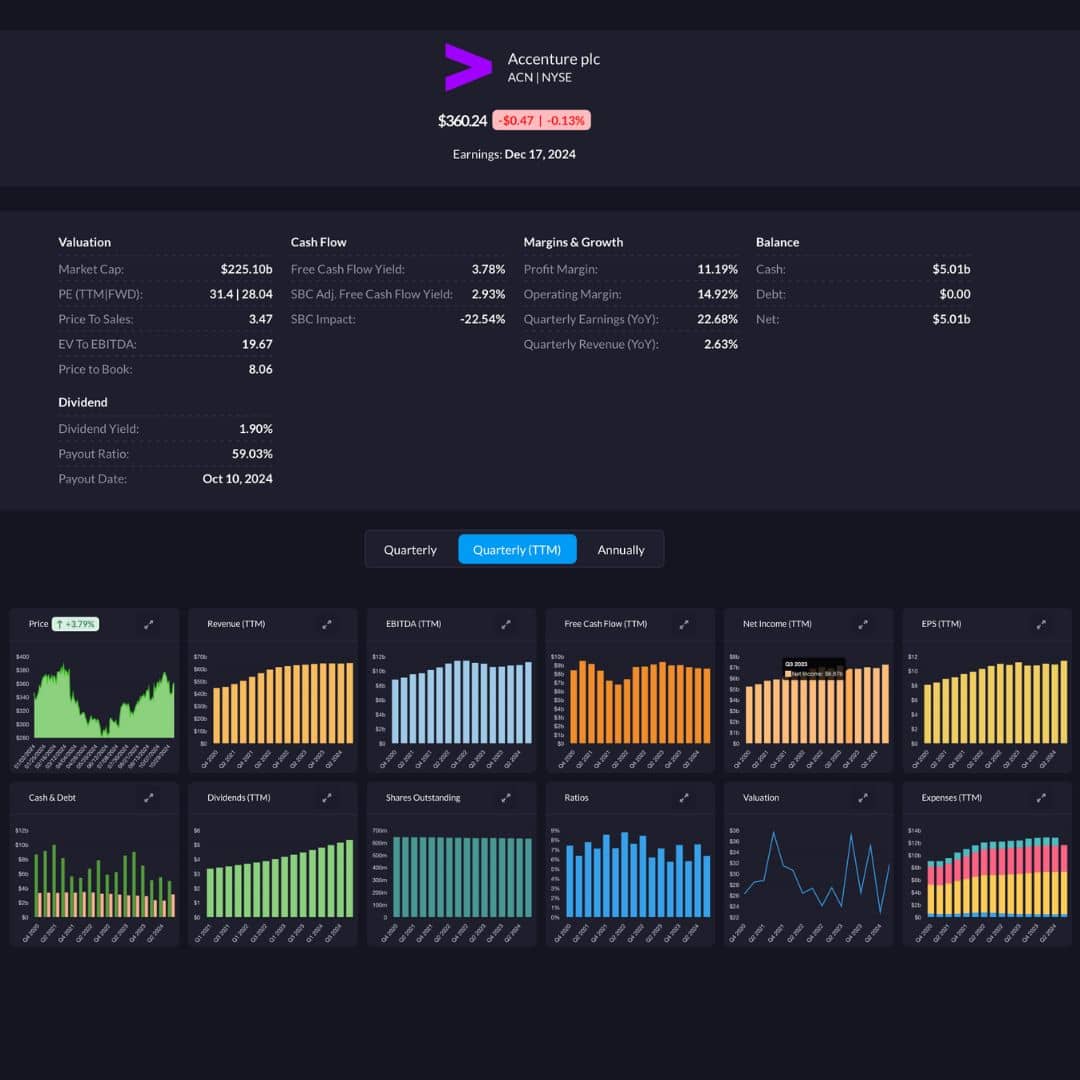Expand the Shares Outstanding chart
1080x1080 pixels.
(506, 798)
